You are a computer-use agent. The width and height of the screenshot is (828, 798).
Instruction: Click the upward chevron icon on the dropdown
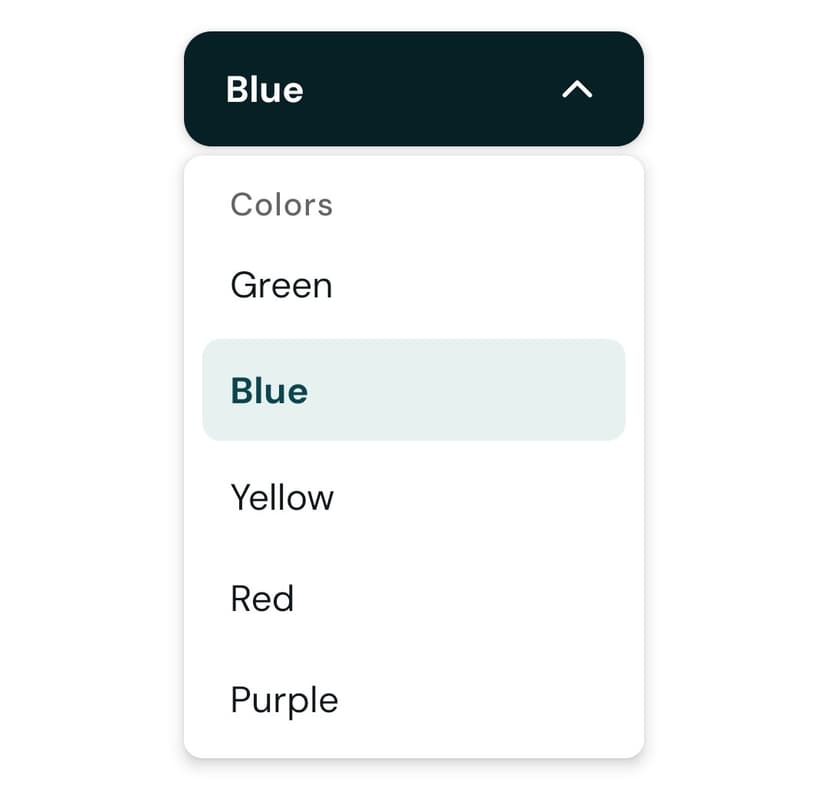point(578,89)
